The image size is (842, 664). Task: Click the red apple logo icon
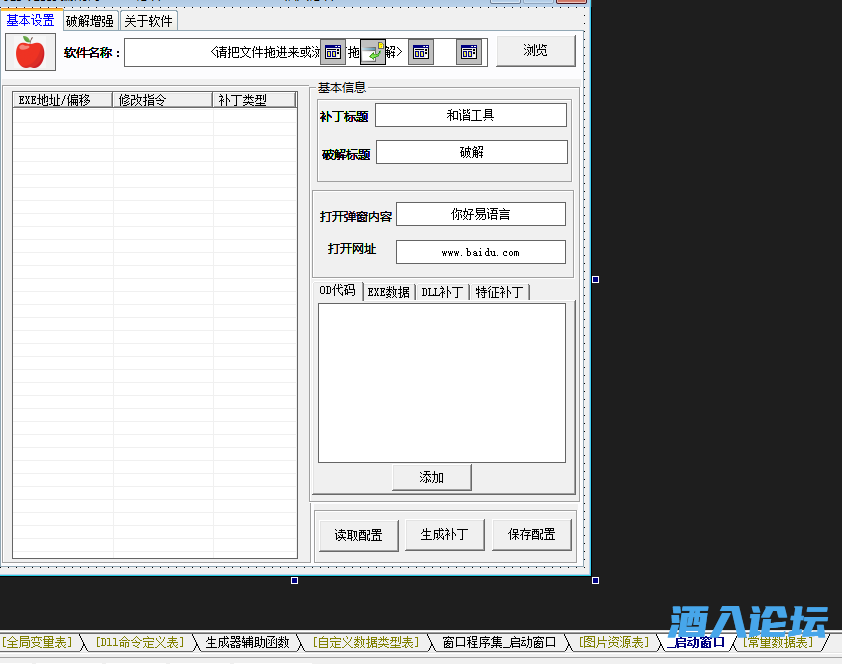pos(31,52)
